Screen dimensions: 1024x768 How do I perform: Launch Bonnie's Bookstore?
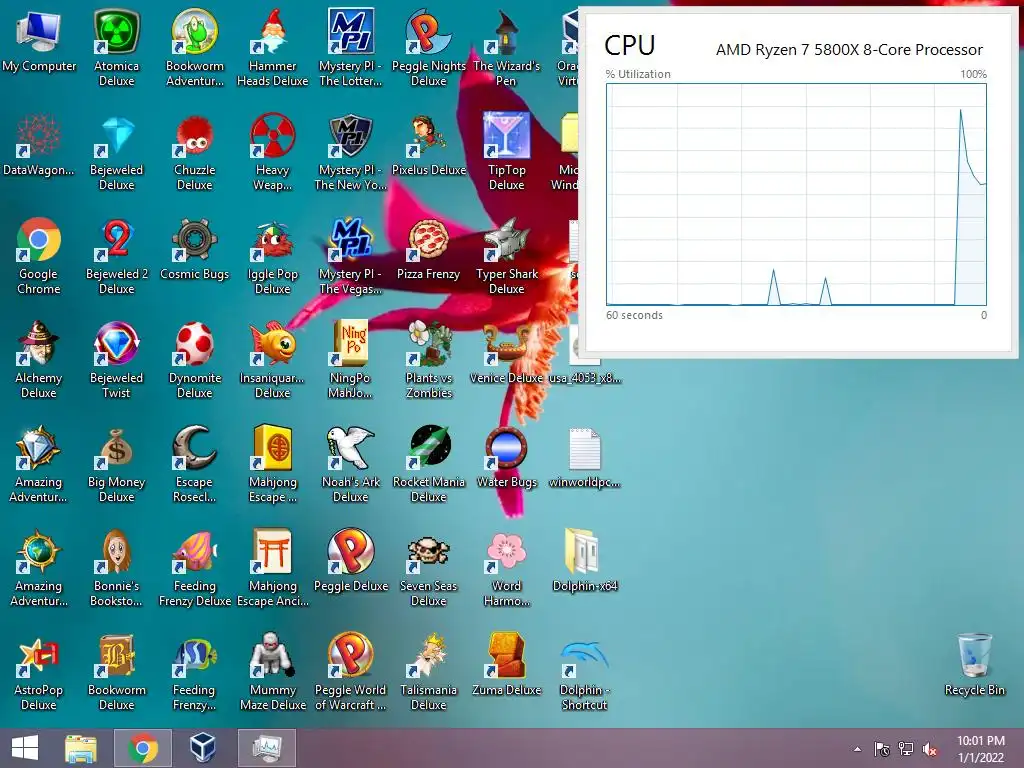116,568
